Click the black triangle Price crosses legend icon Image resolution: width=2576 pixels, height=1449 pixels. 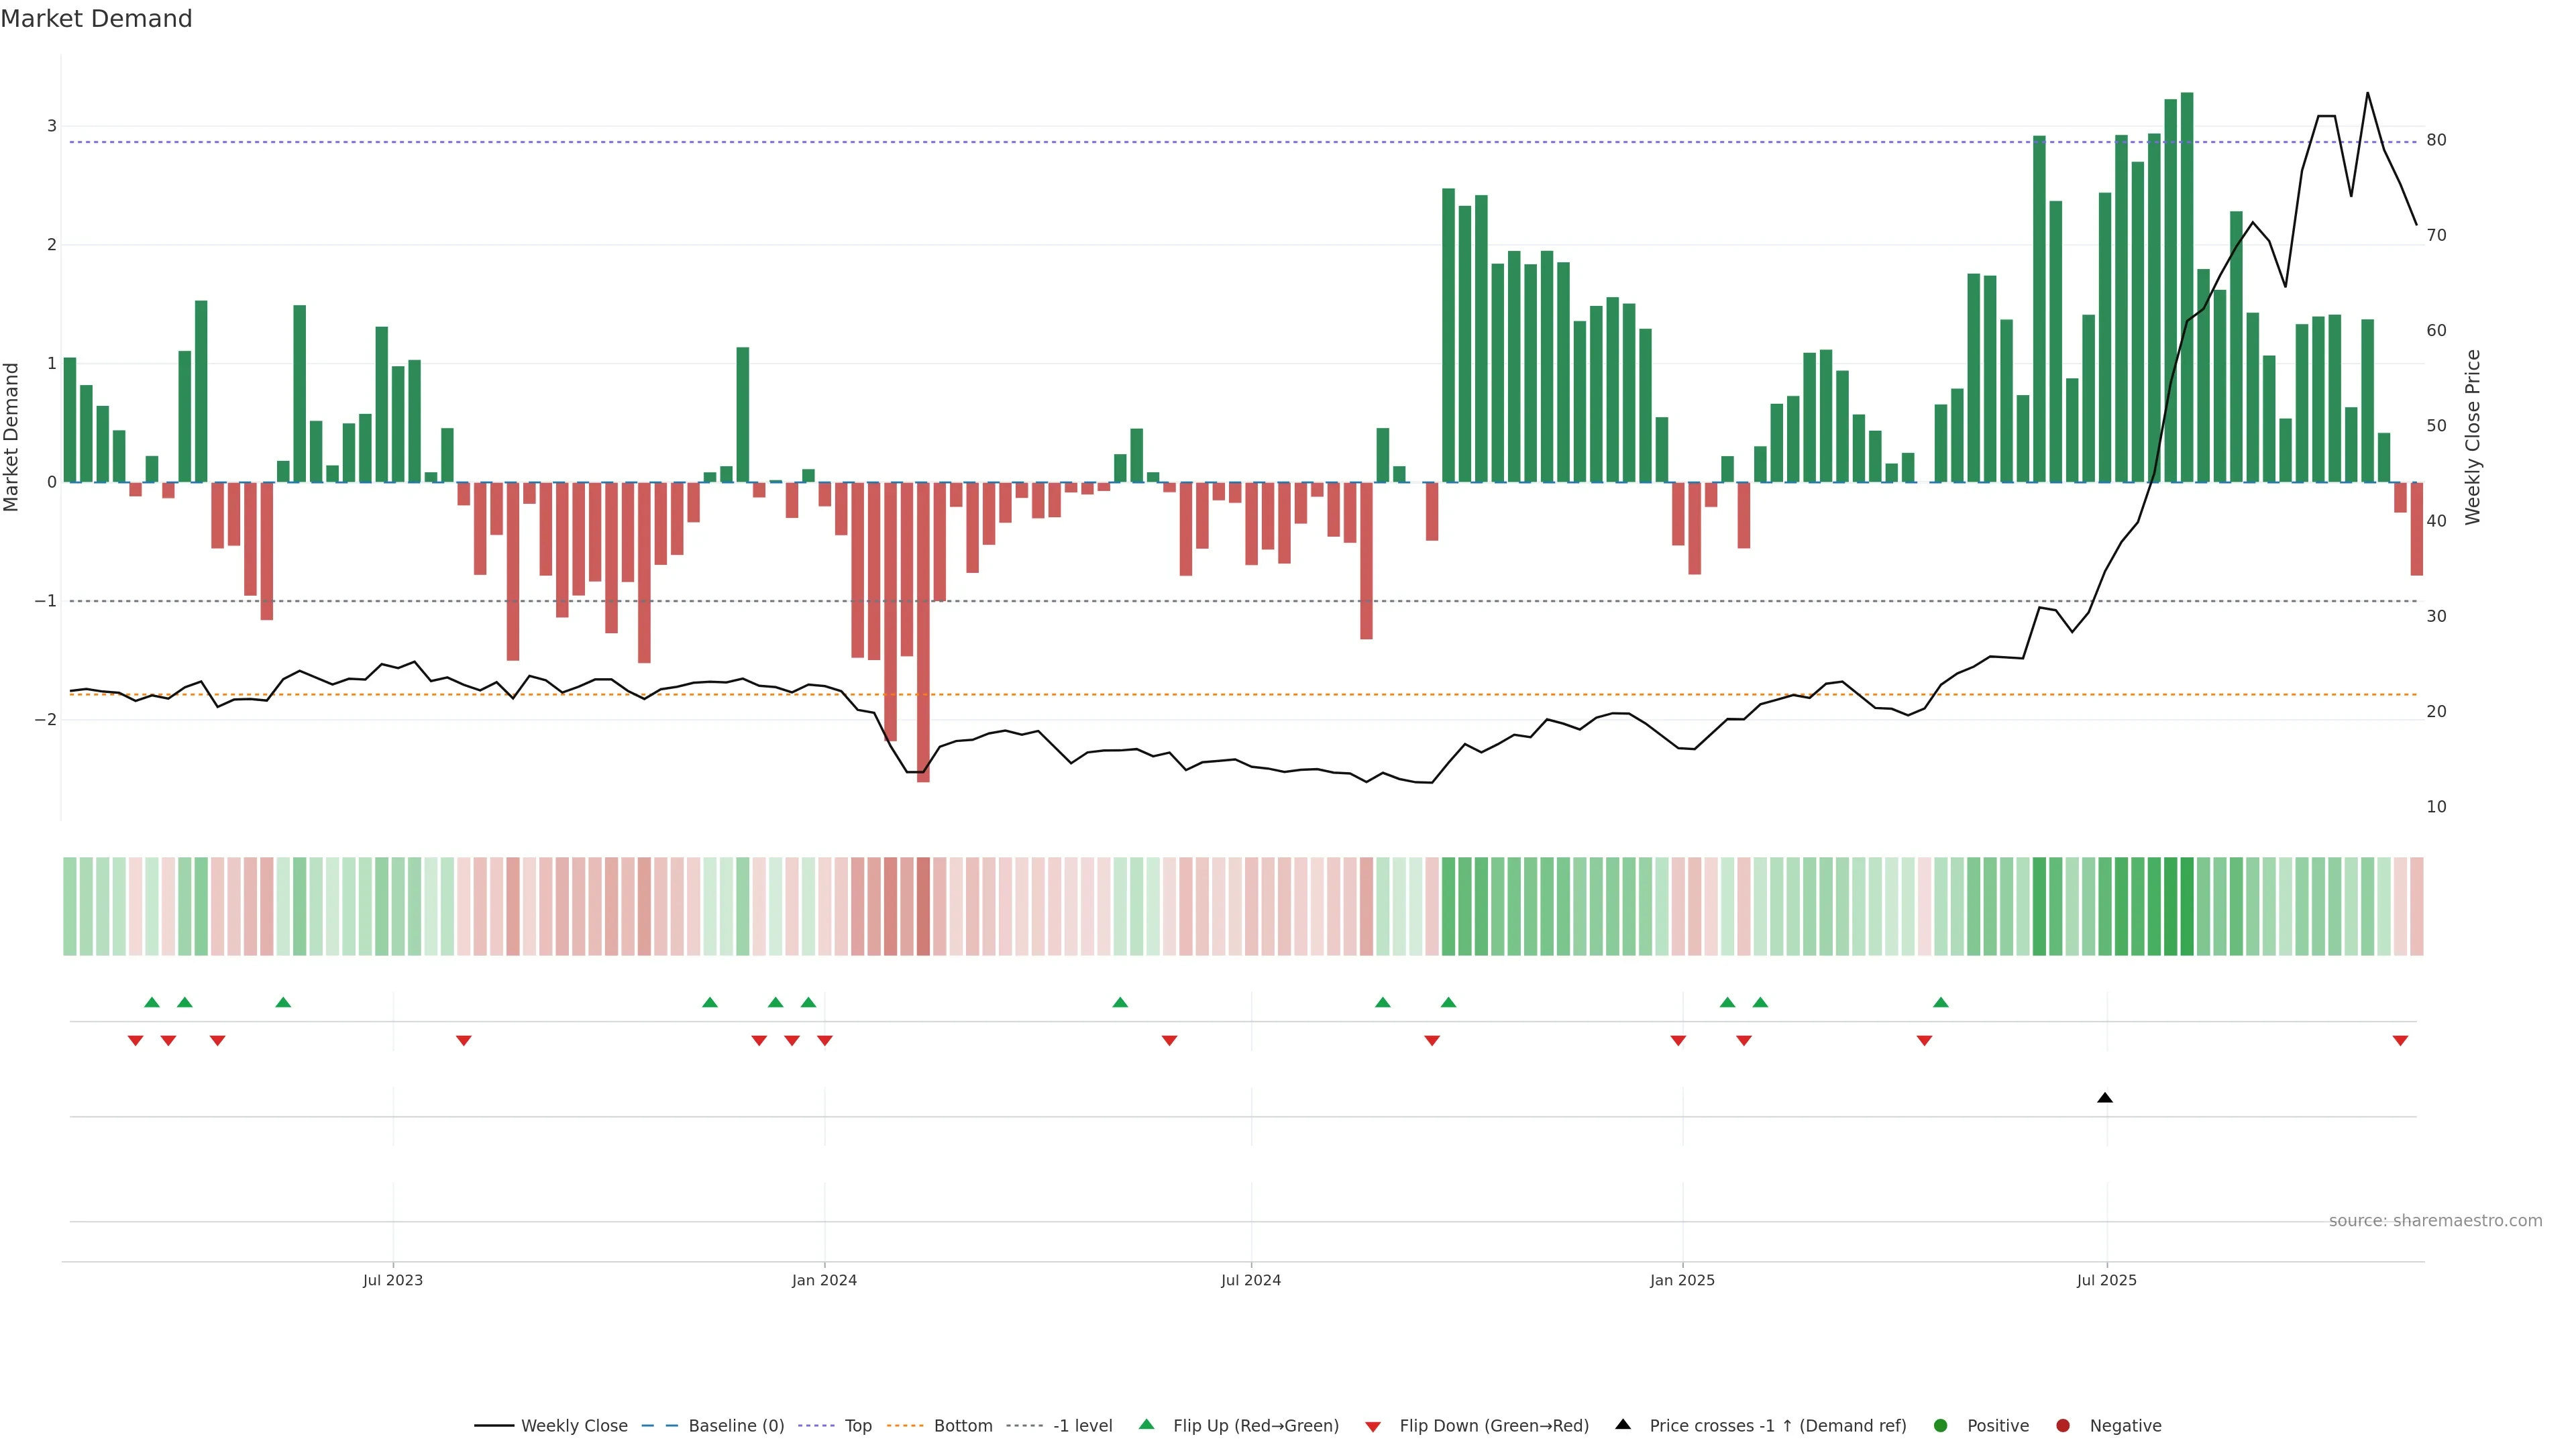[x=1622, y=1425]
